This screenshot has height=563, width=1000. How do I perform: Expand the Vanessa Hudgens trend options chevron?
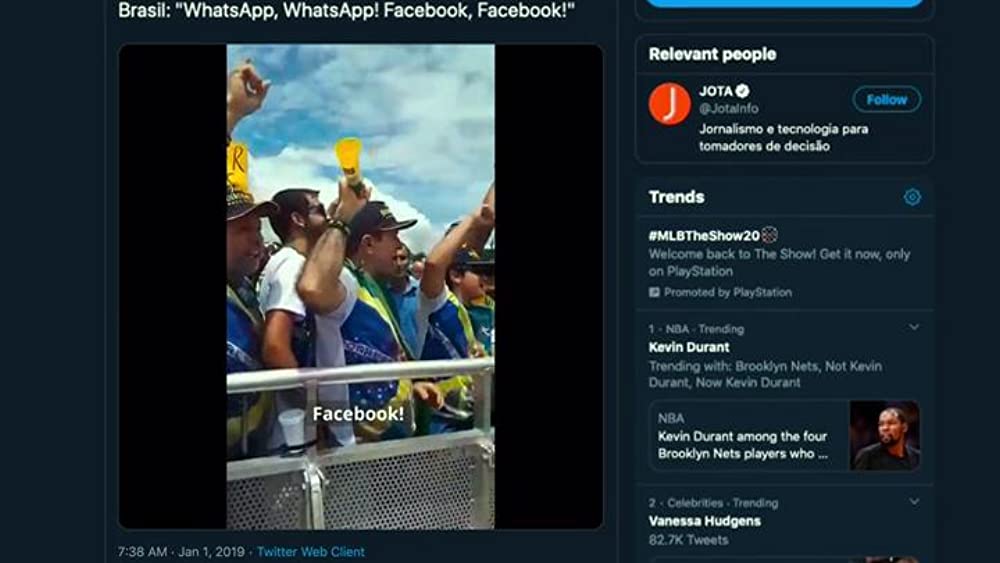pyautogui.click(x=914, y=502)
